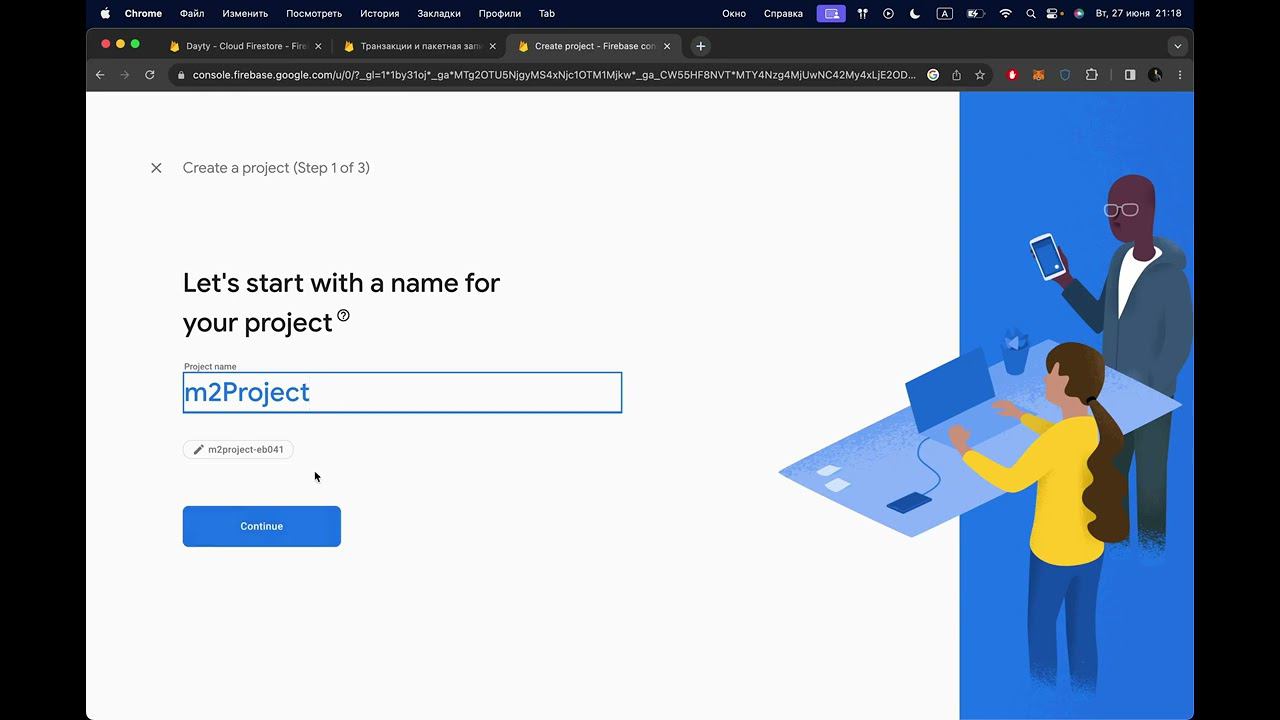
Task: Click the Google icon in address bar
Action: 933,75
